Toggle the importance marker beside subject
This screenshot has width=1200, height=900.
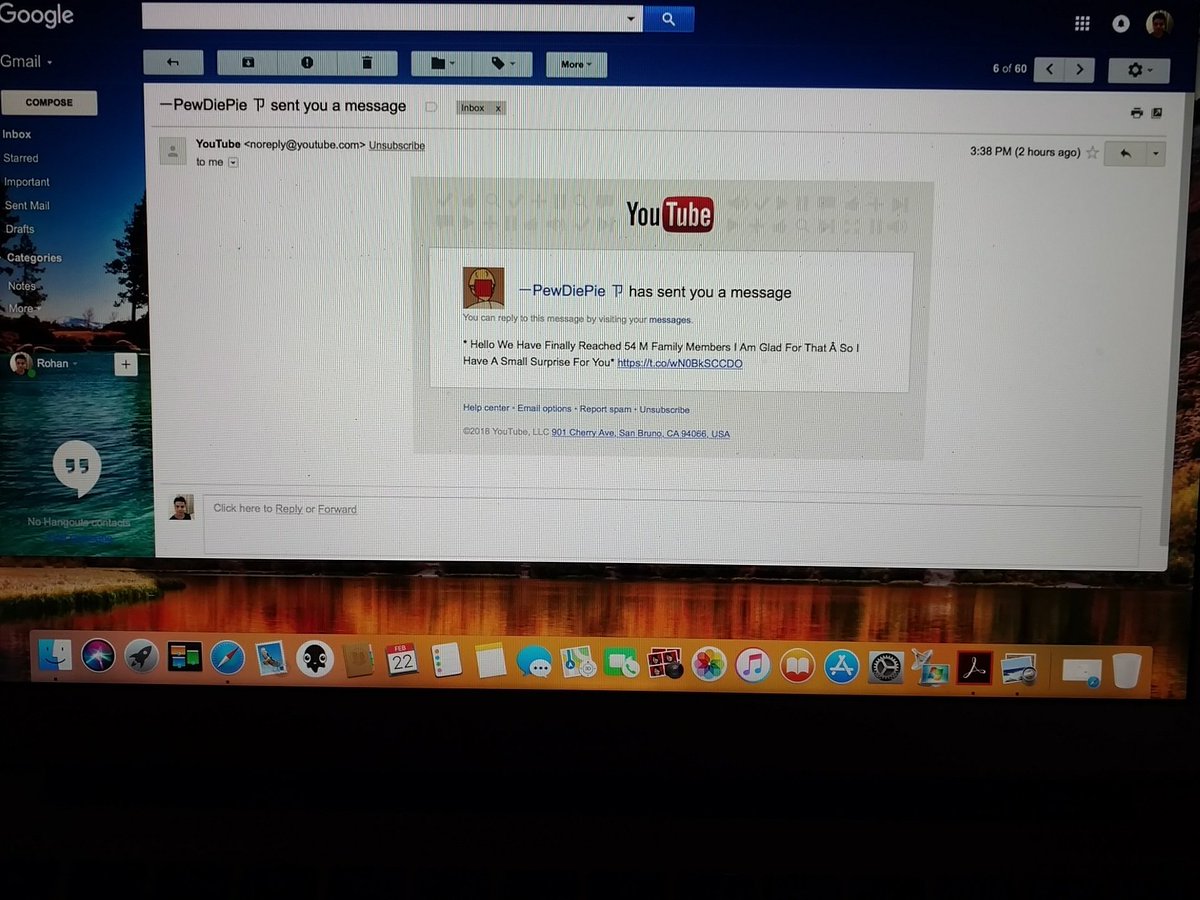click(x=431, y=107)
